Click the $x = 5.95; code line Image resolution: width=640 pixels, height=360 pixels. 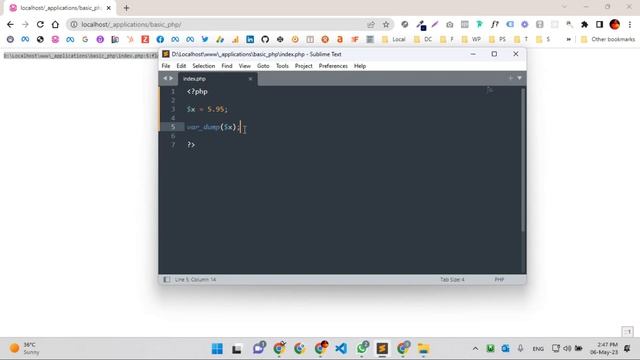click(x=207, y=109)
